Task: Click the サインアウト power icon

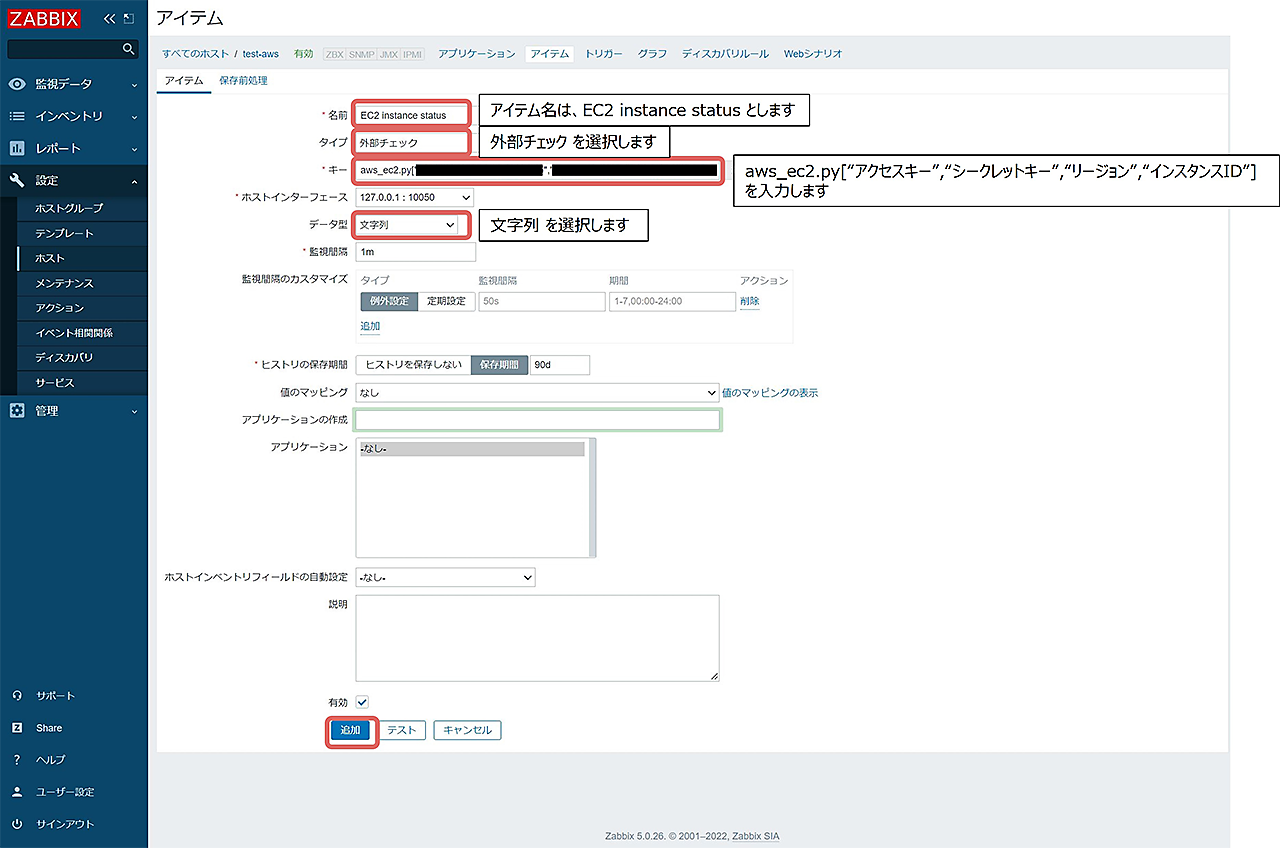Action: click(x=17, y=824)
